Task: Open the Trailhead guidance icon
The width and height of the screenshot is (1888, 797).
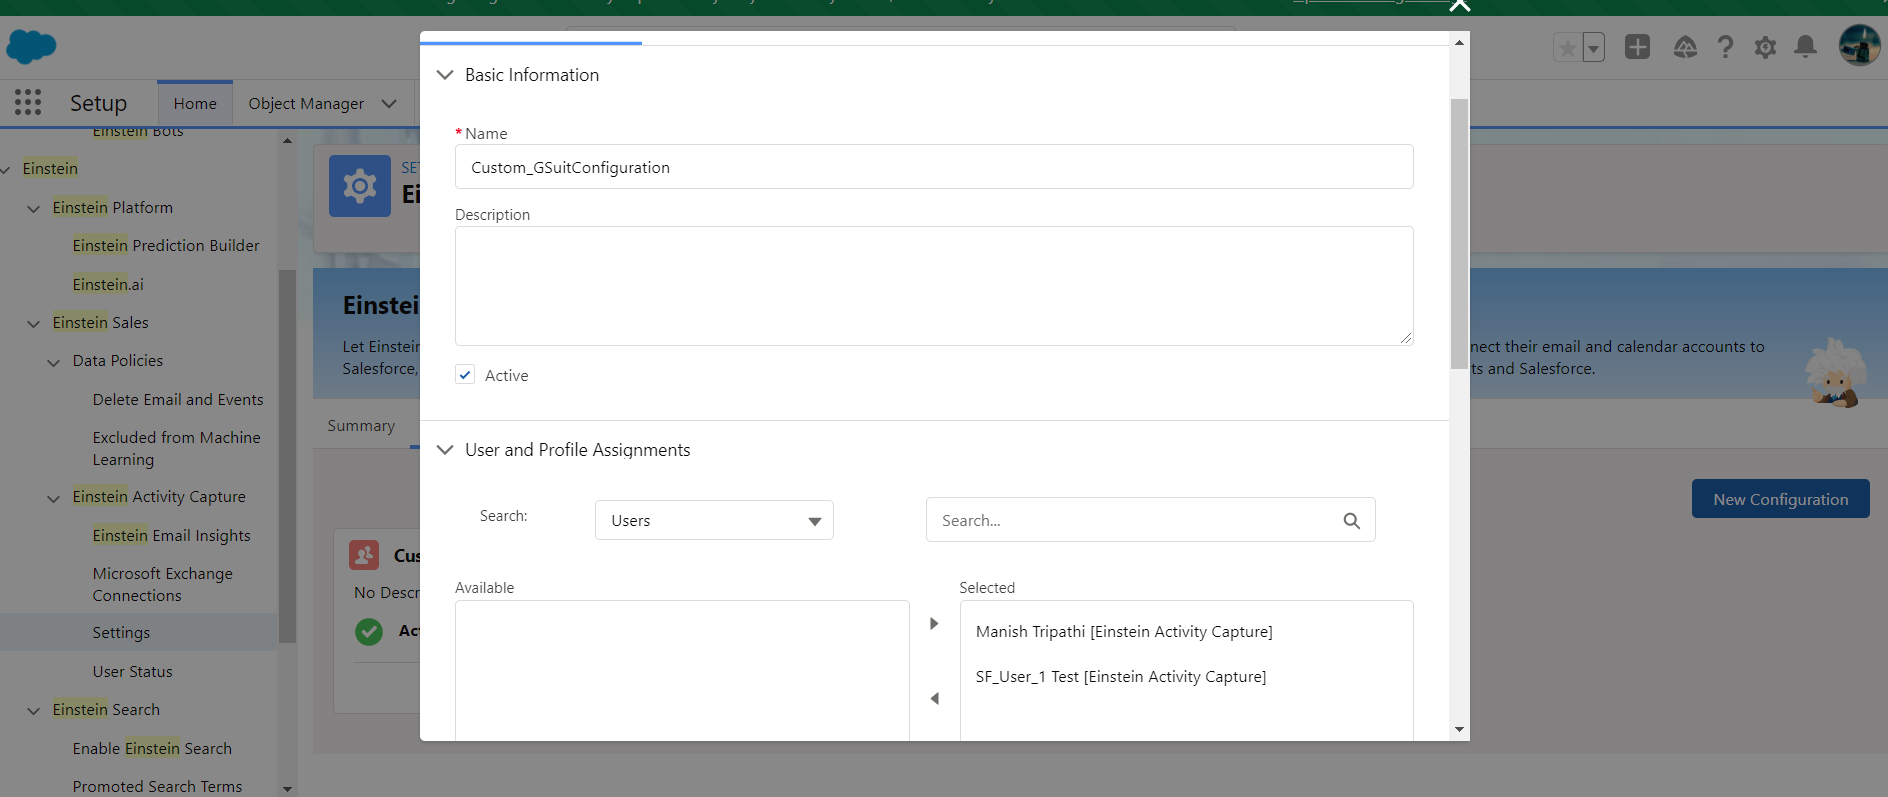Action: [x=1685, y=47]
